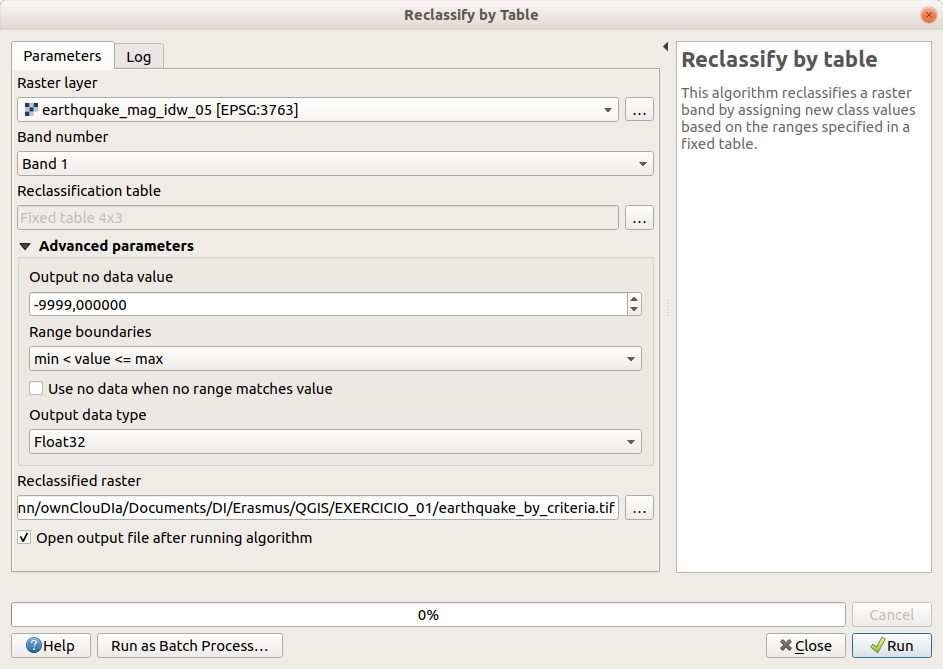Click the Help button
Image resolution: width=943 pixels, height=669 pixels.
click(51, 646)
